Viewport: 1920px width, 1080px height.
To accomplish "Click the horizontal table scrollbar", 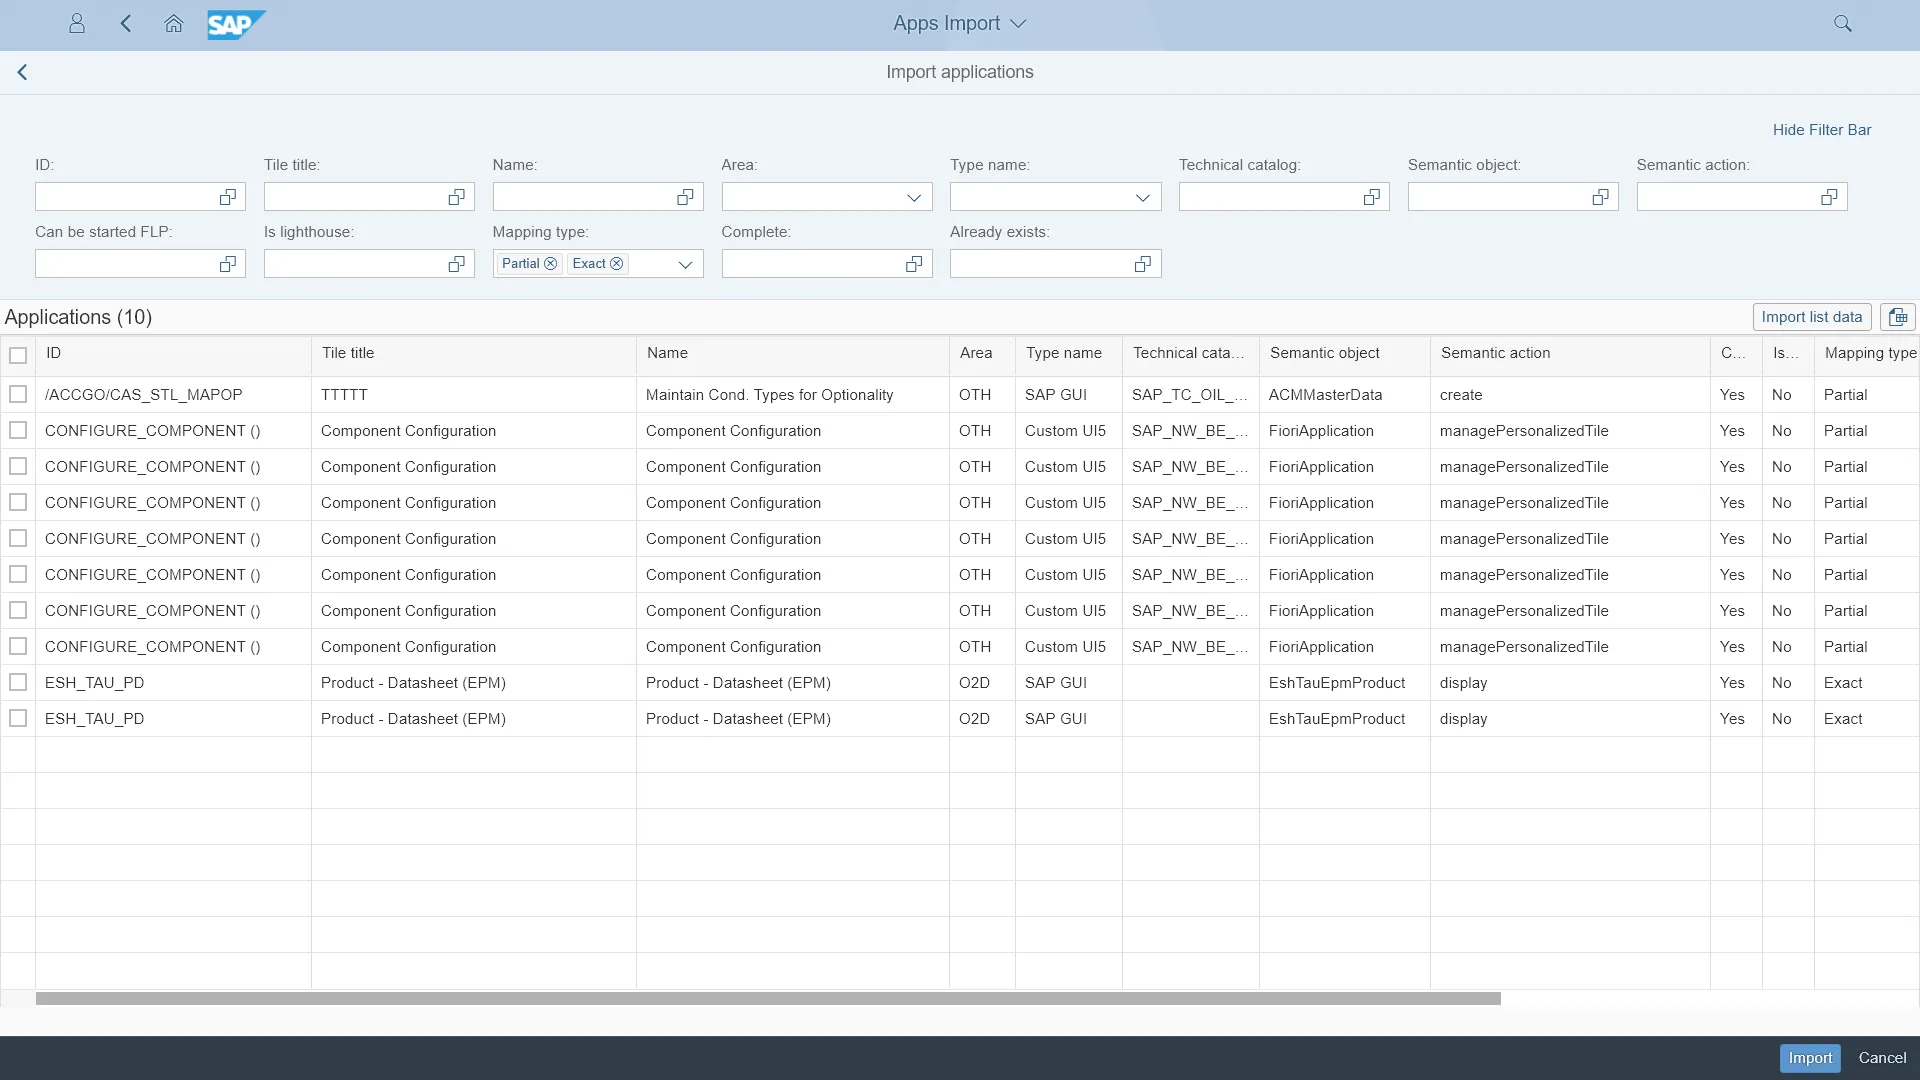I will (x=768, y=998).
